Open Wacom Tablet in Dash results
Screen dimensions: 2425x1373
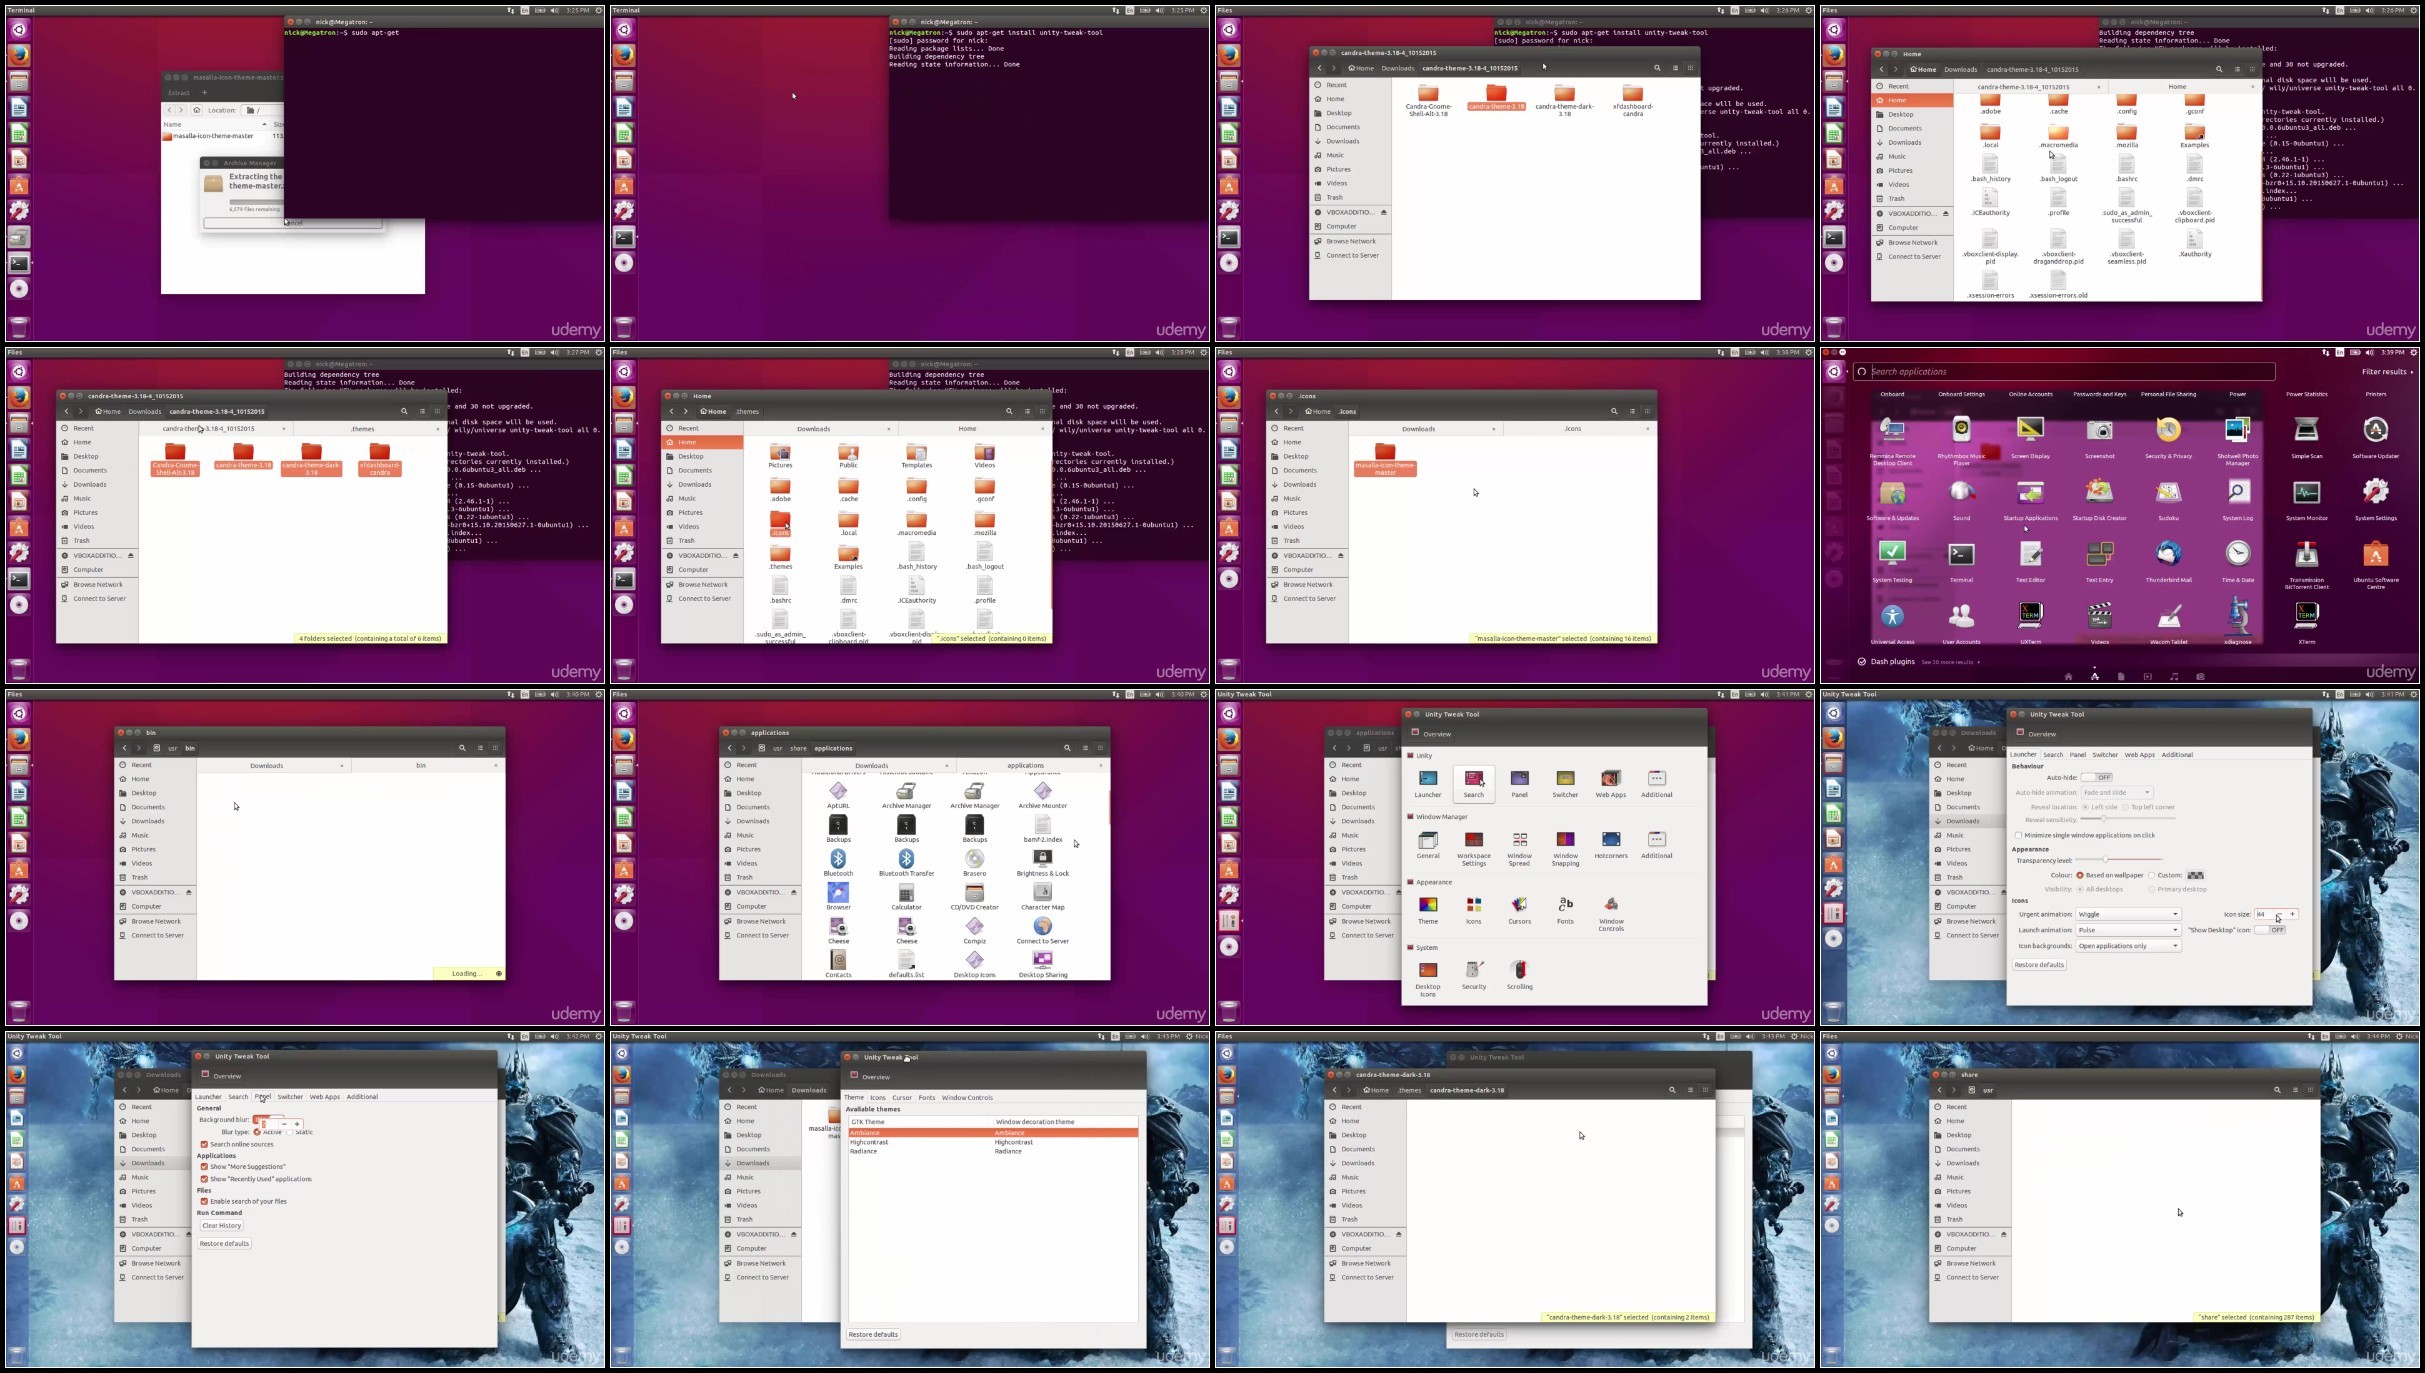click(x=2168, y=622)
